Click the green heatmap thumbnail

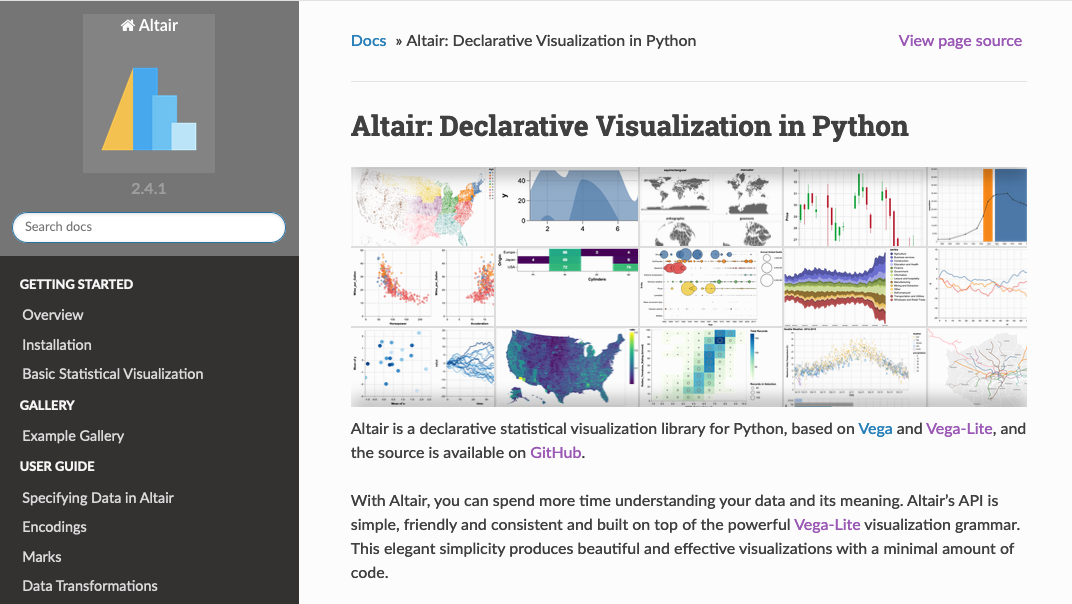click(711, 367)
